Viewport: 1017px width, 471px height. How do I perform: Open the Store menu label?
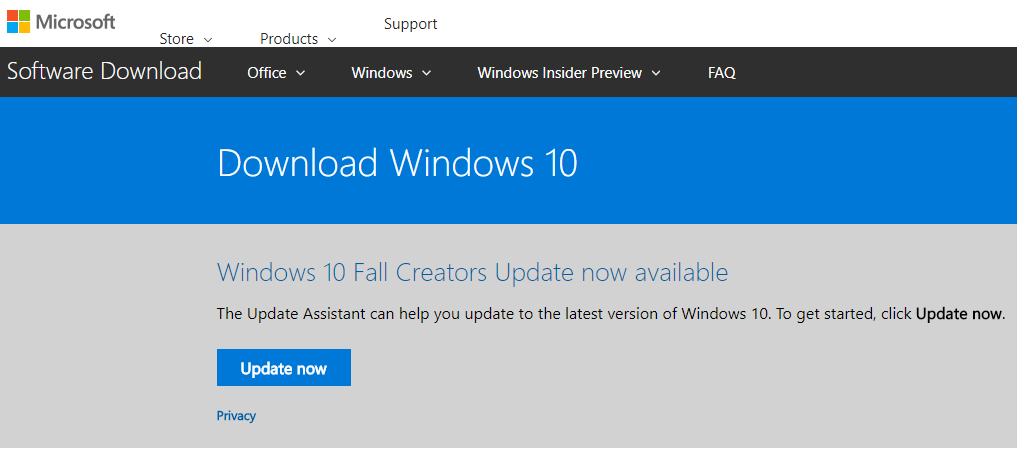[x=176, y=39]
